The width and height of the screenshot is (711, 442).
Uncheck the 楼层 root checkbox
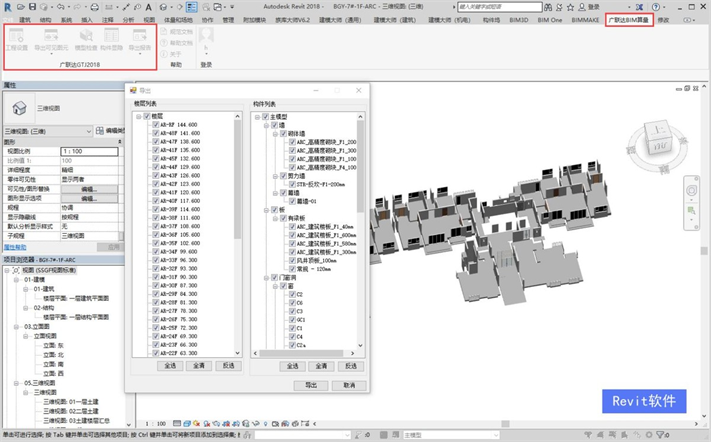(x=147, y=117)
